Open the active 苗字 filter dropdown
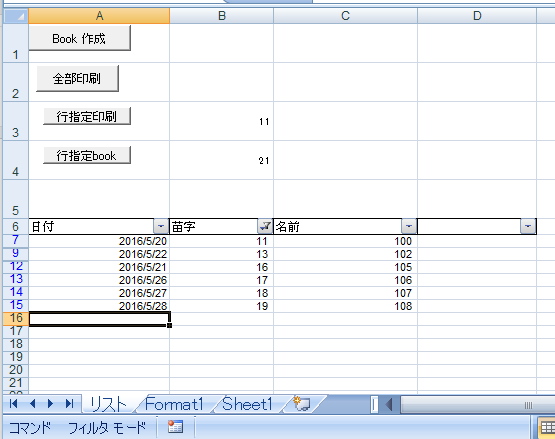 tap(264, 226)
